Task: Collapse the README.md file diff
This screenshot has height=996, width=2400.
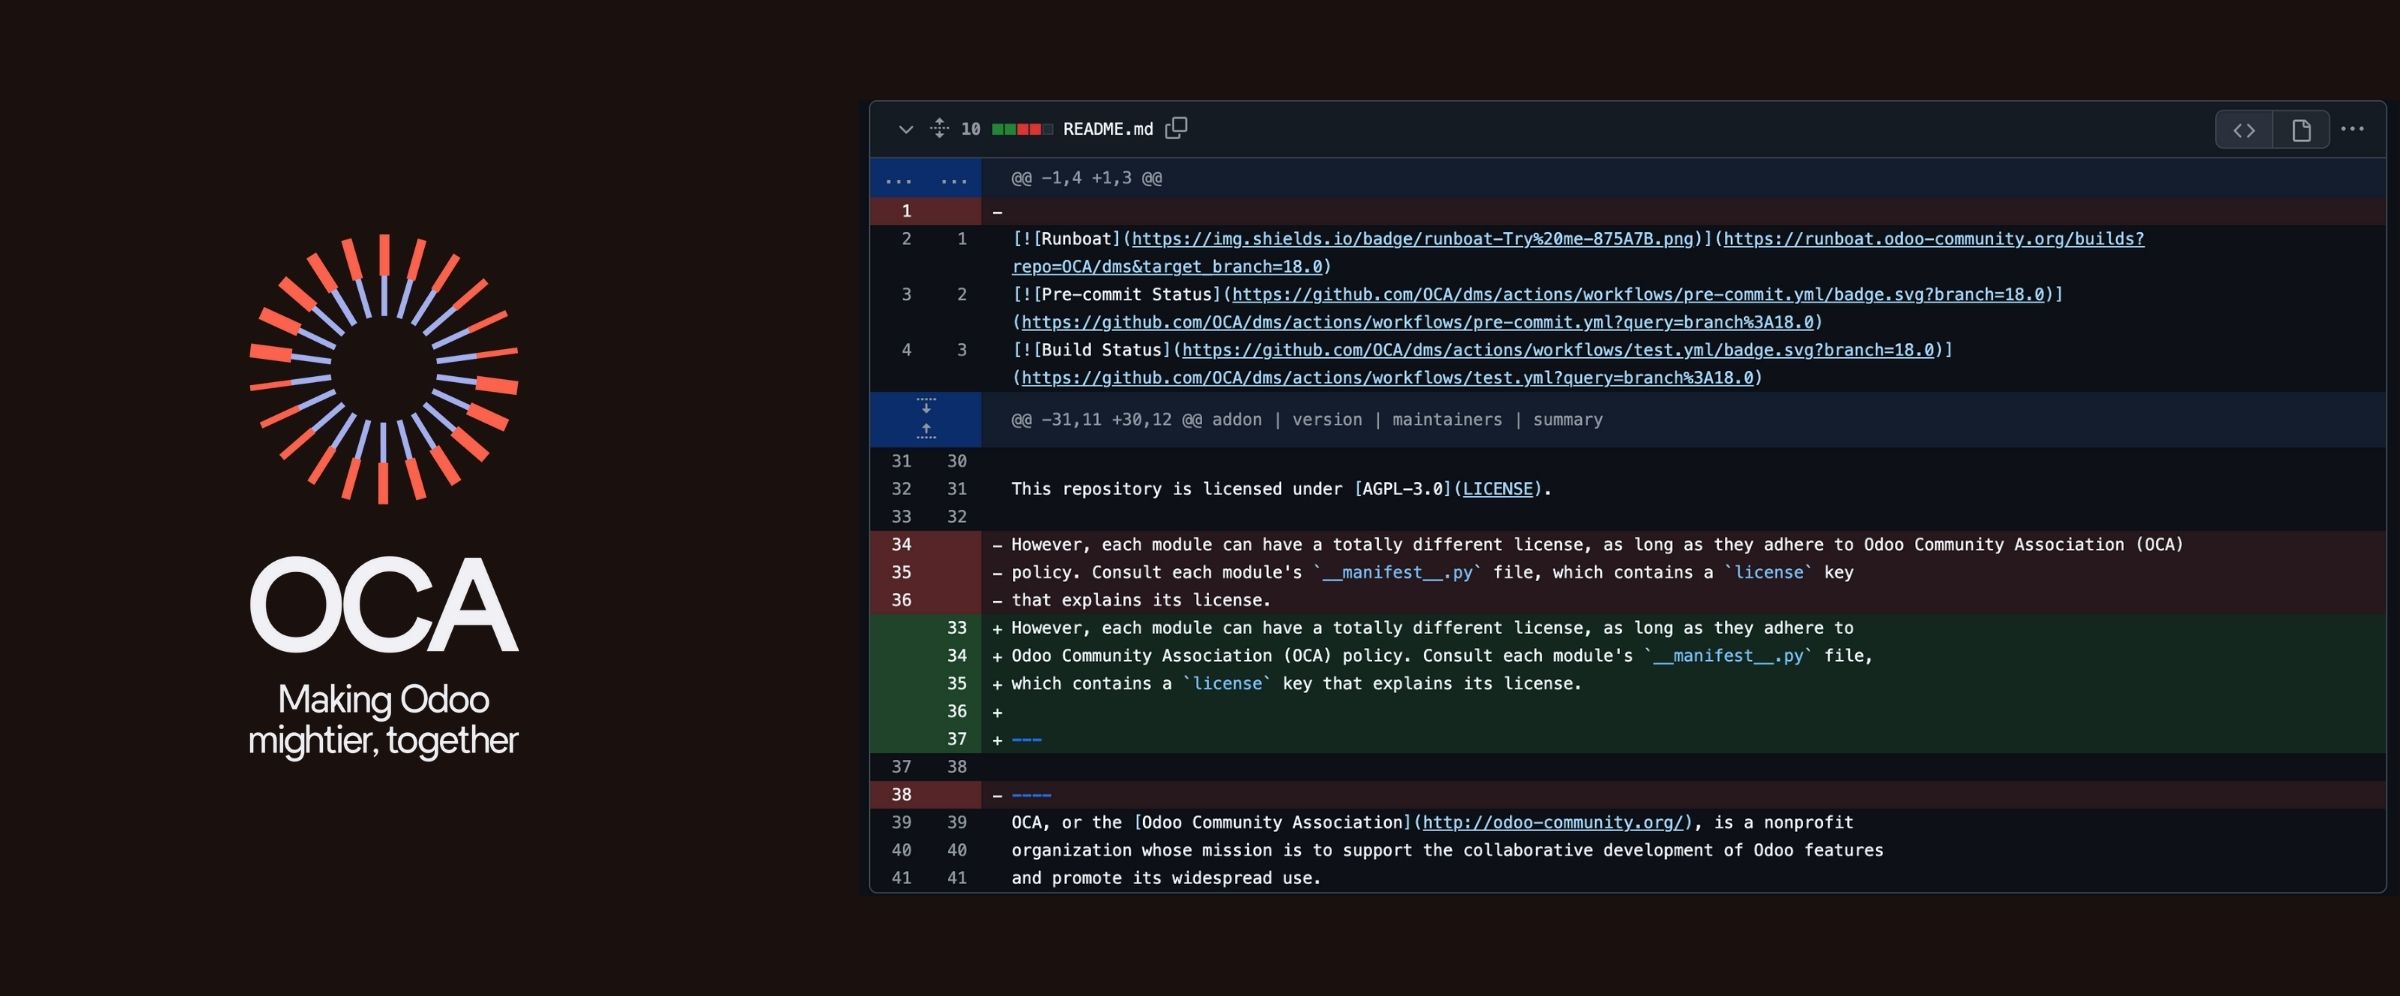Action: [905, 129]
